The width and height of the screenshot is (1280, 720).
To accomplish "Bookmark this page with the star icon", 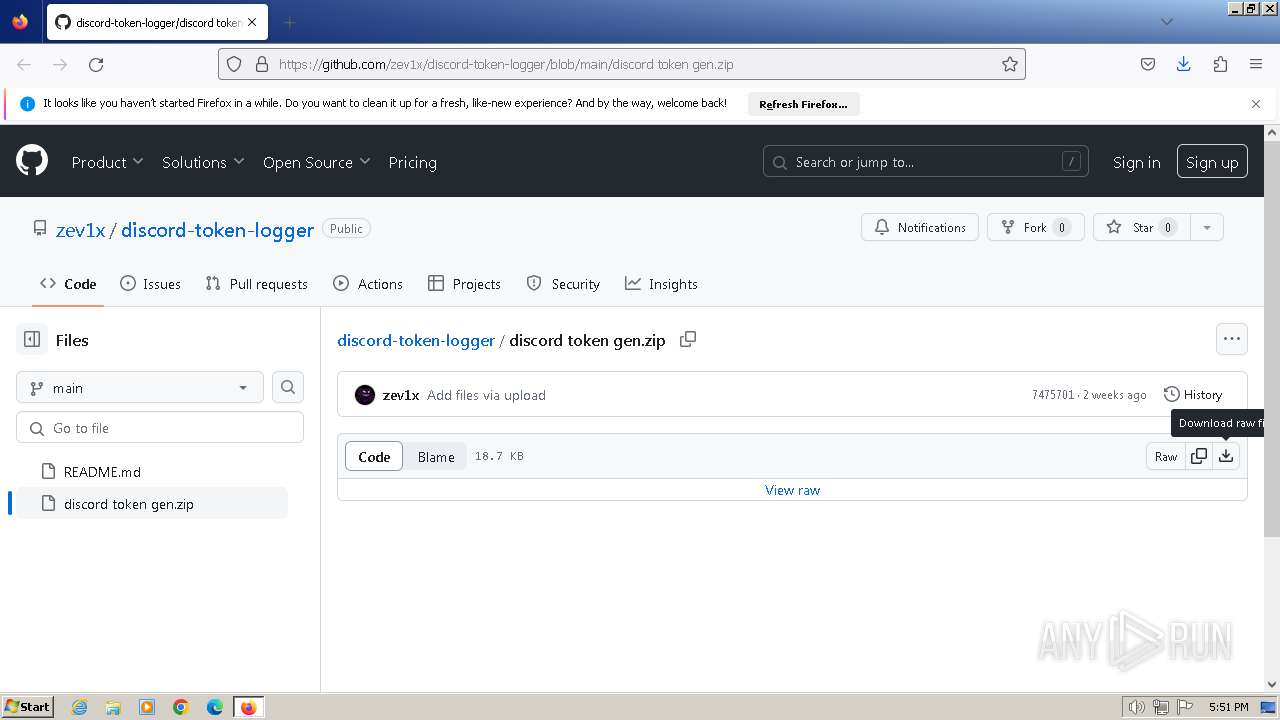I will [1010, 64].
